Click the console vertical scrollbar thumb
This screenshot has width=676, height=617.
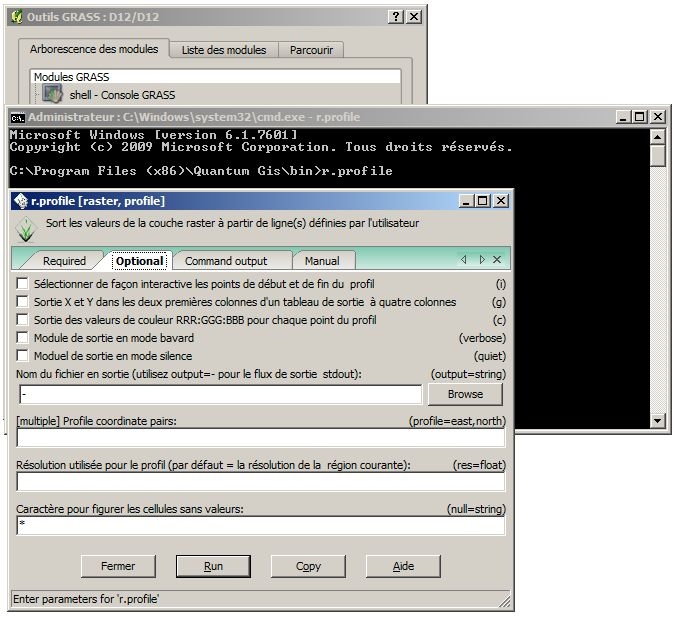(657, 156)
